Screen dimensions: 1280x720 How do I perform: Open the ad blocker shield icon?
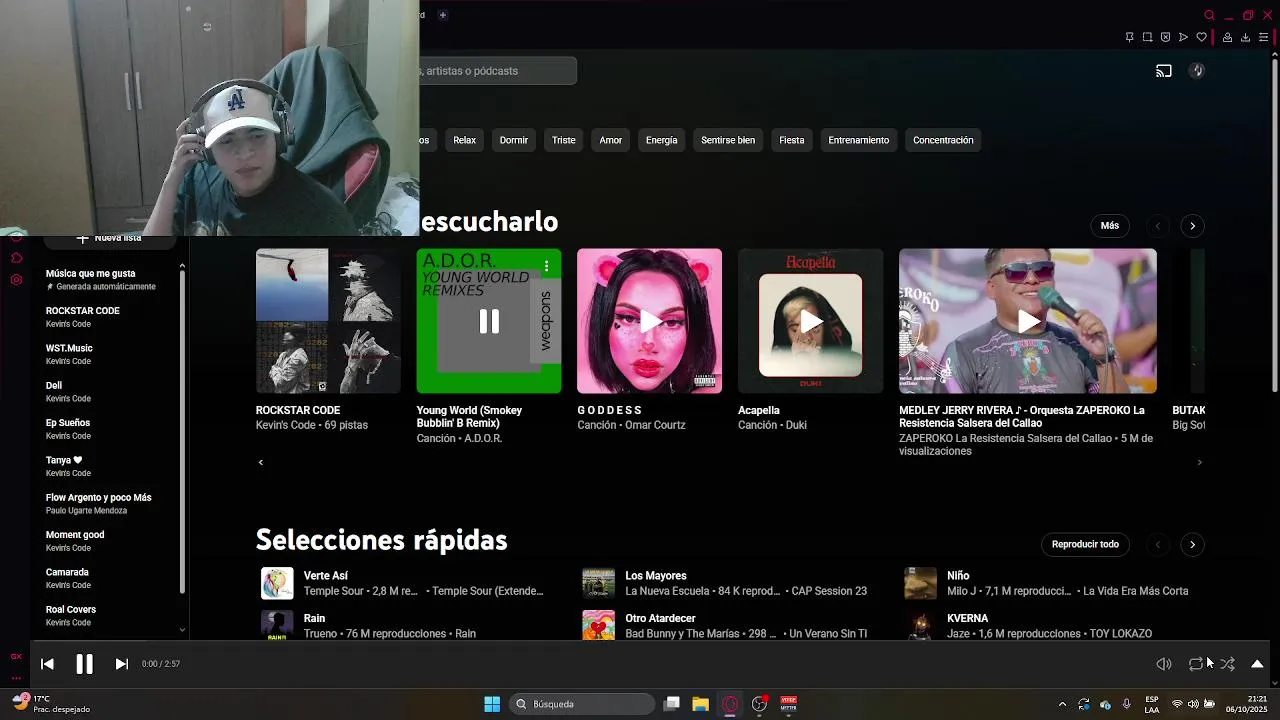pos(1165,37)
